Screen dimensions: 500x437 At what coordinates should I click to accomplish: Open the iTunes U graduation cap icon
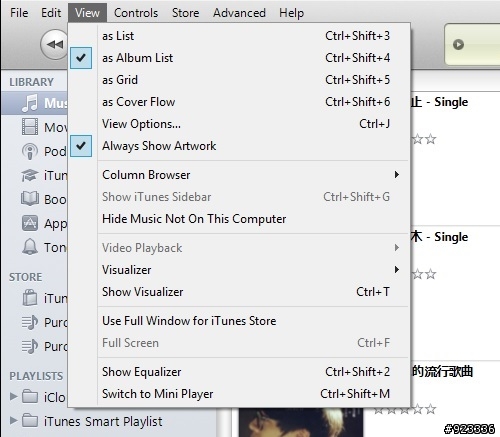point(30,175)
